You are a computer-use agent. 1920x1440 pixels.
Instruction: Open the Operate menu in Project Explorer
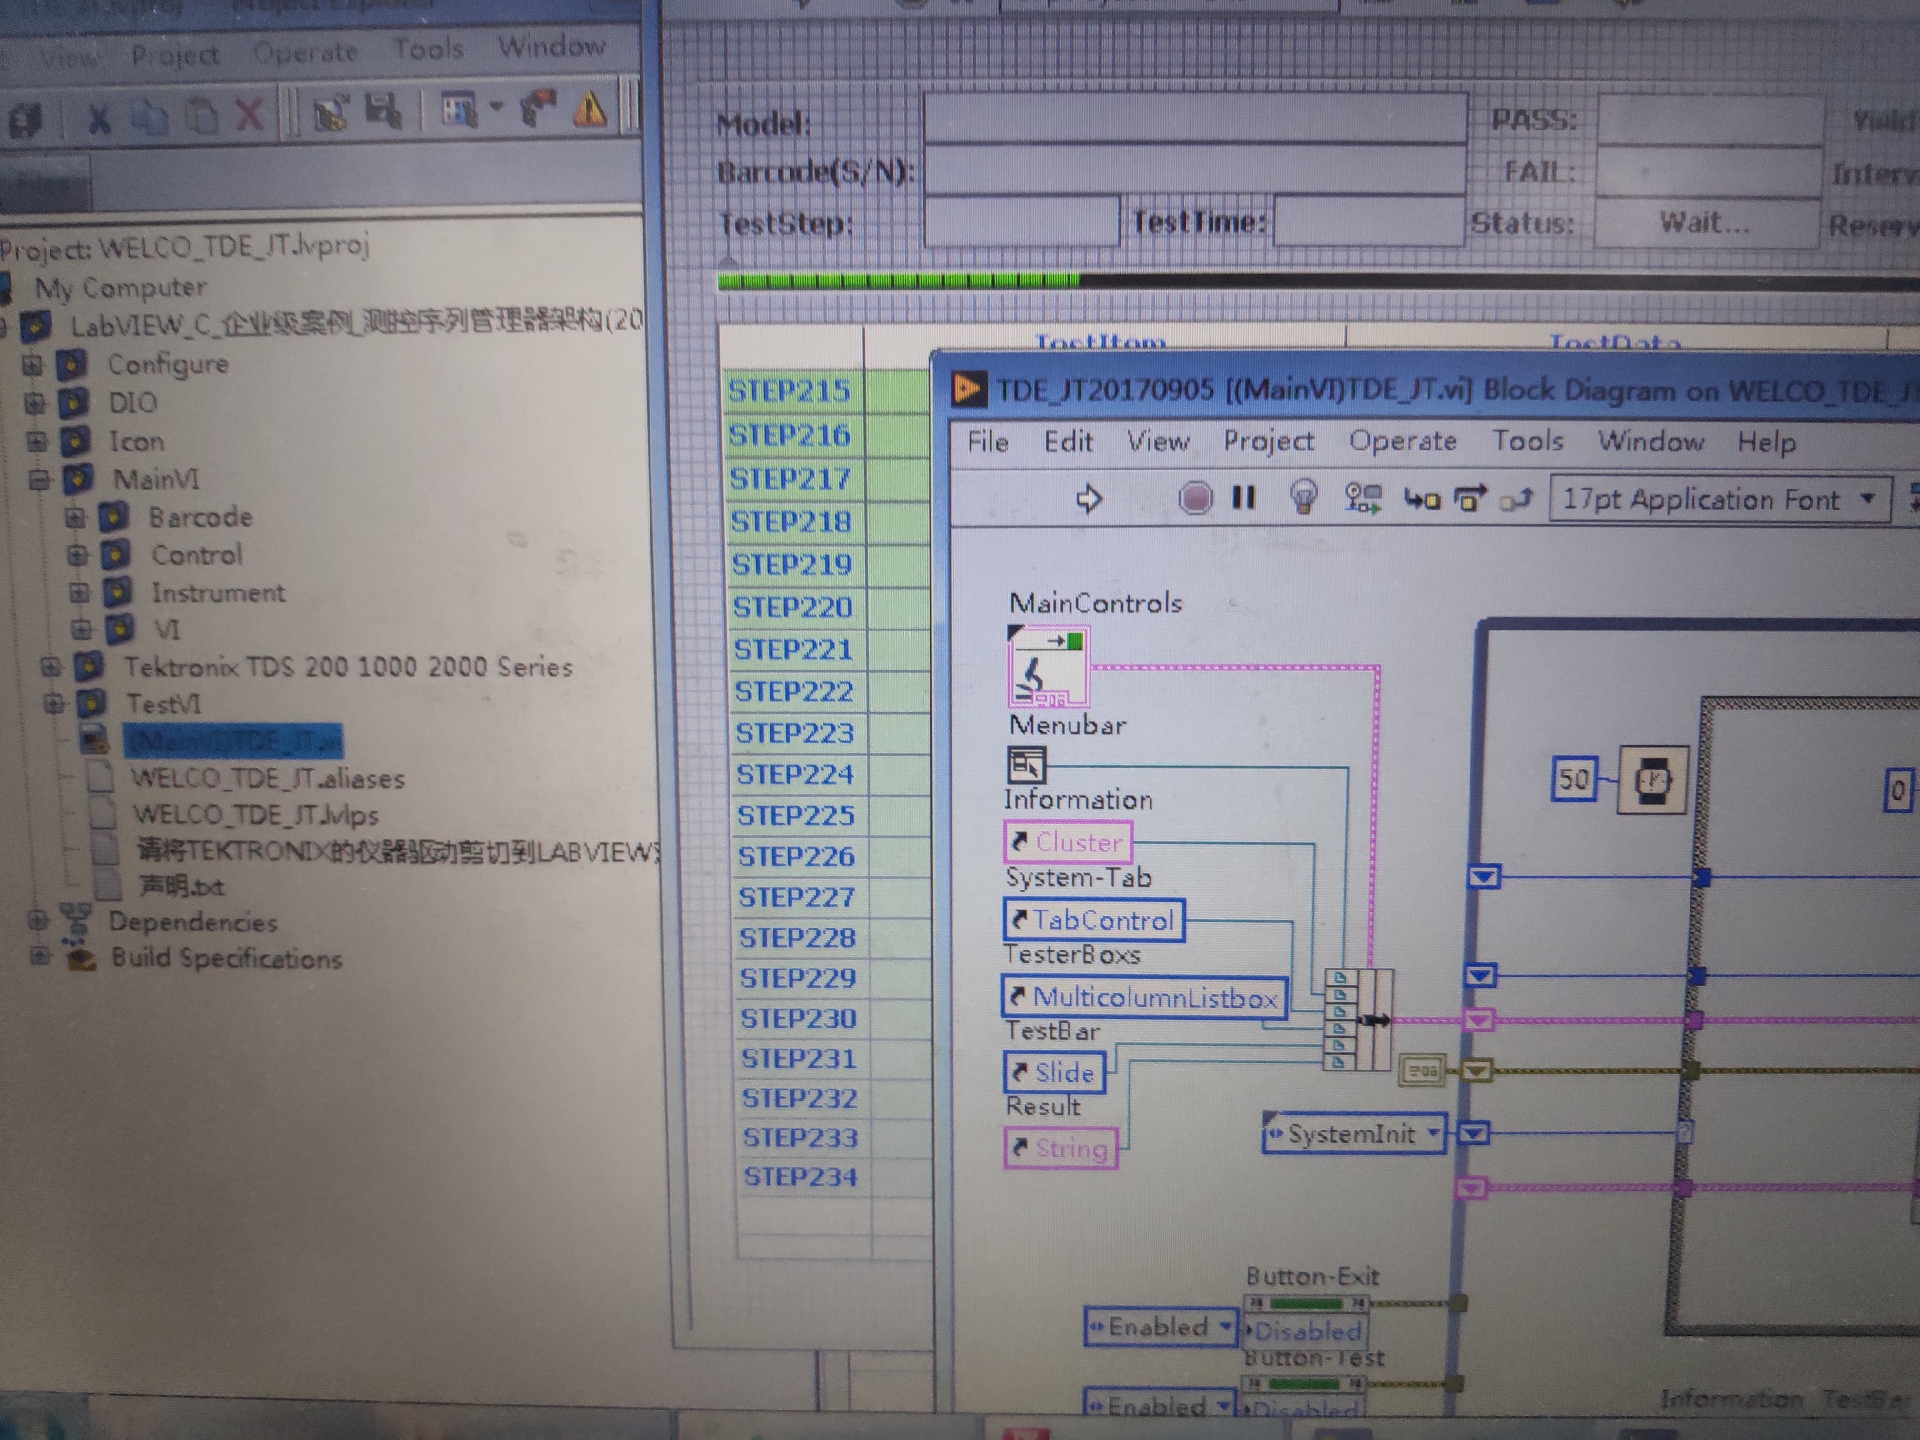pyautogui.click(x=305, y=50)
